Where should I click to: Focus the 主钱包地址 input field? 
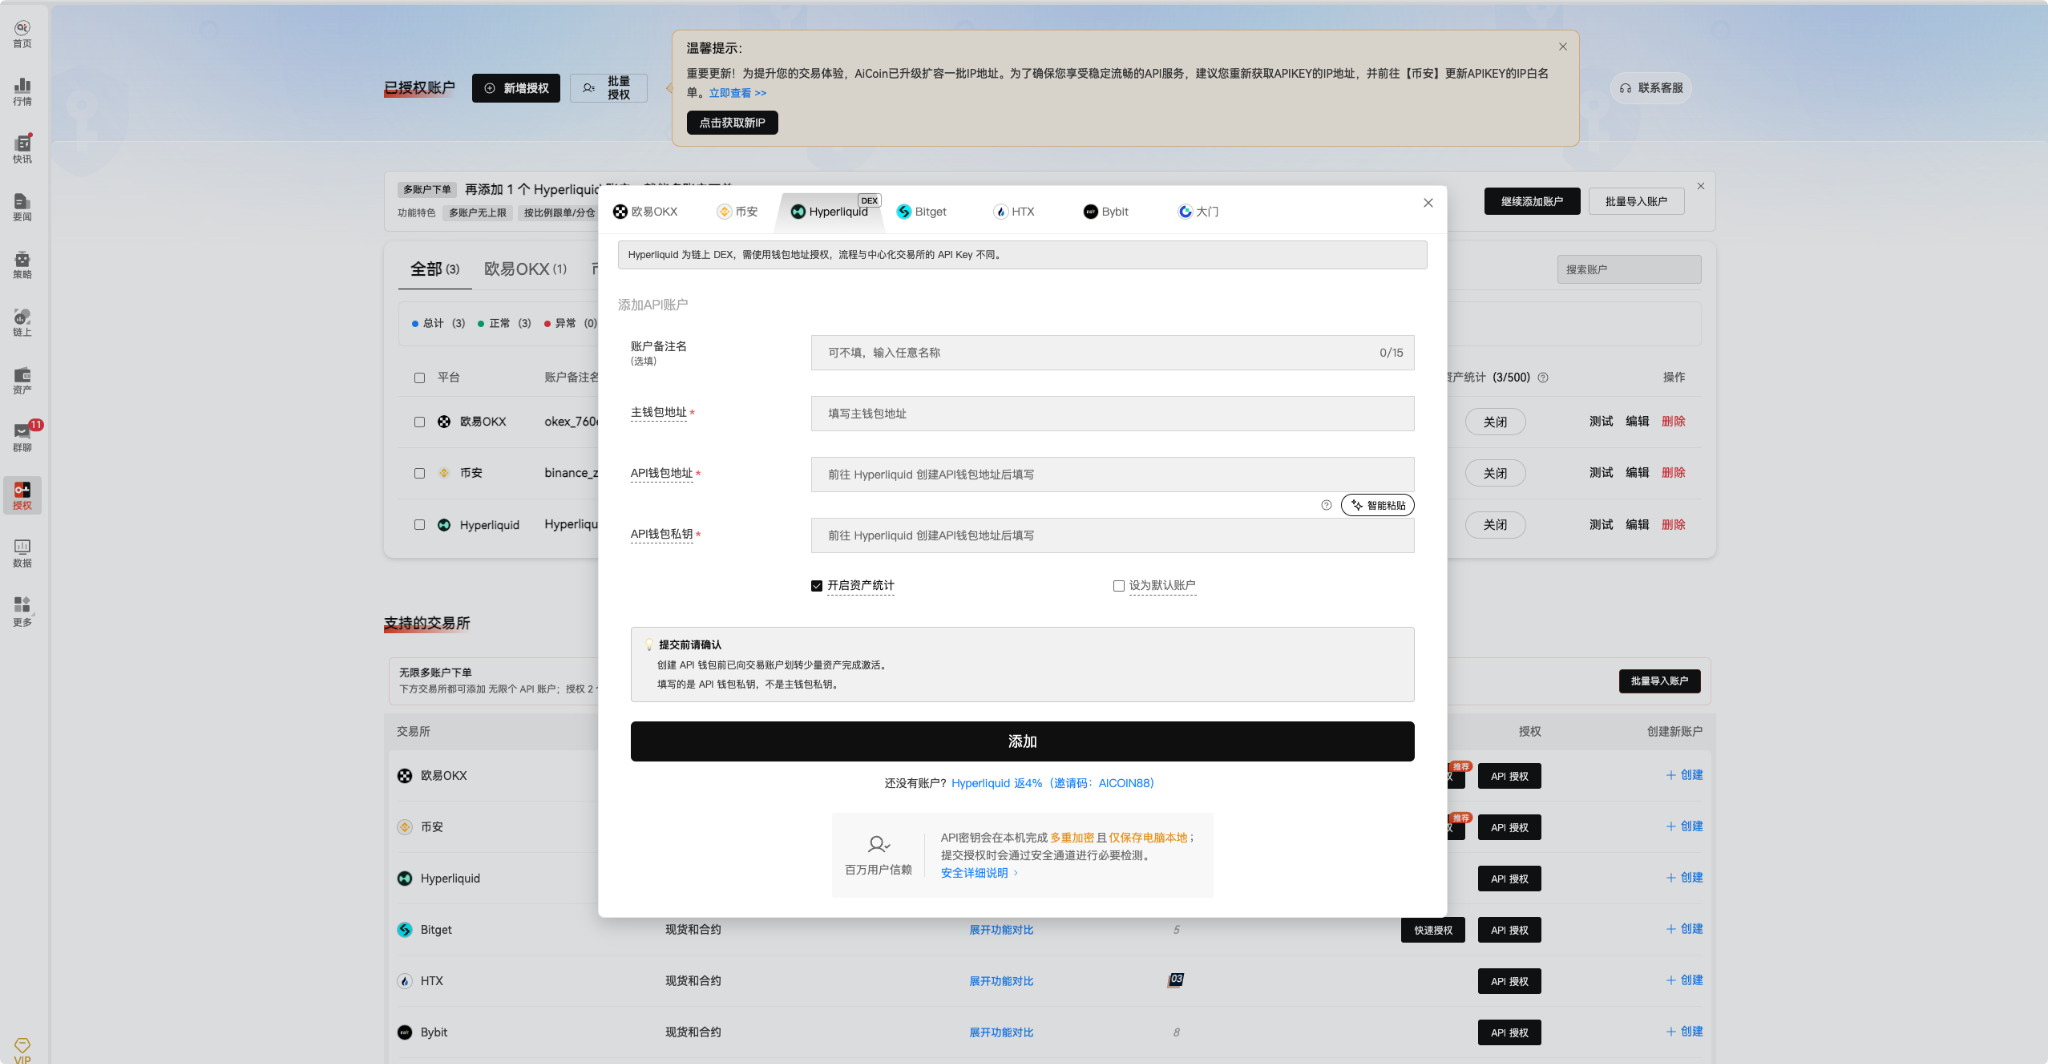pyautogui.click(x=1112, y=414)
